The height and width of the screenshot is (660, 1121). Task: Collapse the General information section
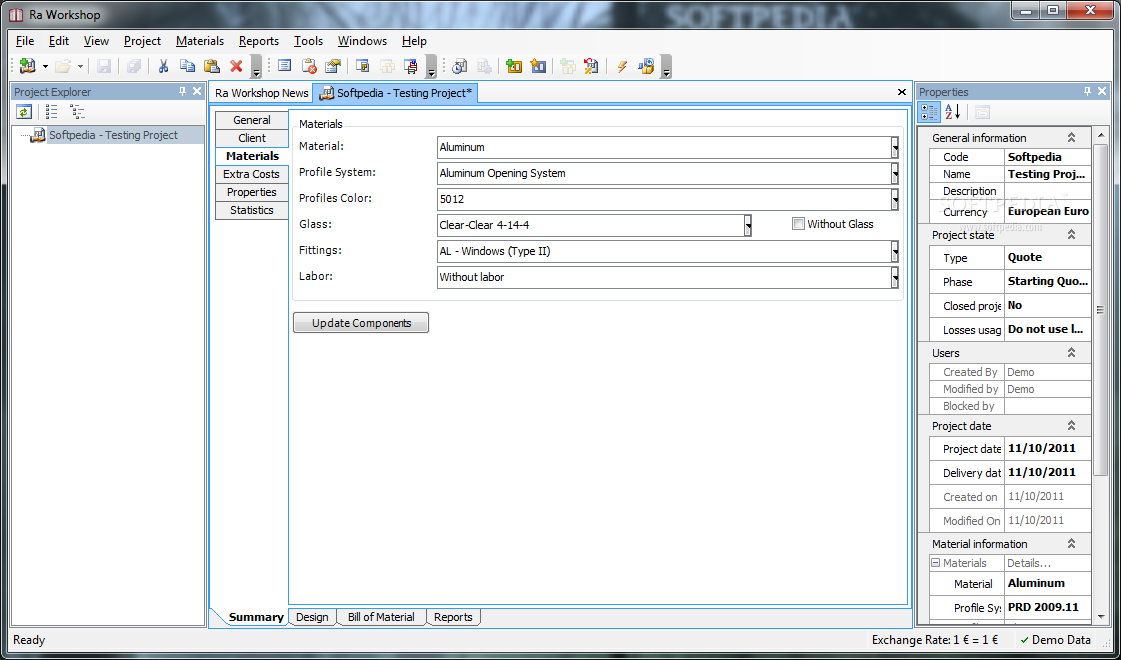[x=1071, y=137]
